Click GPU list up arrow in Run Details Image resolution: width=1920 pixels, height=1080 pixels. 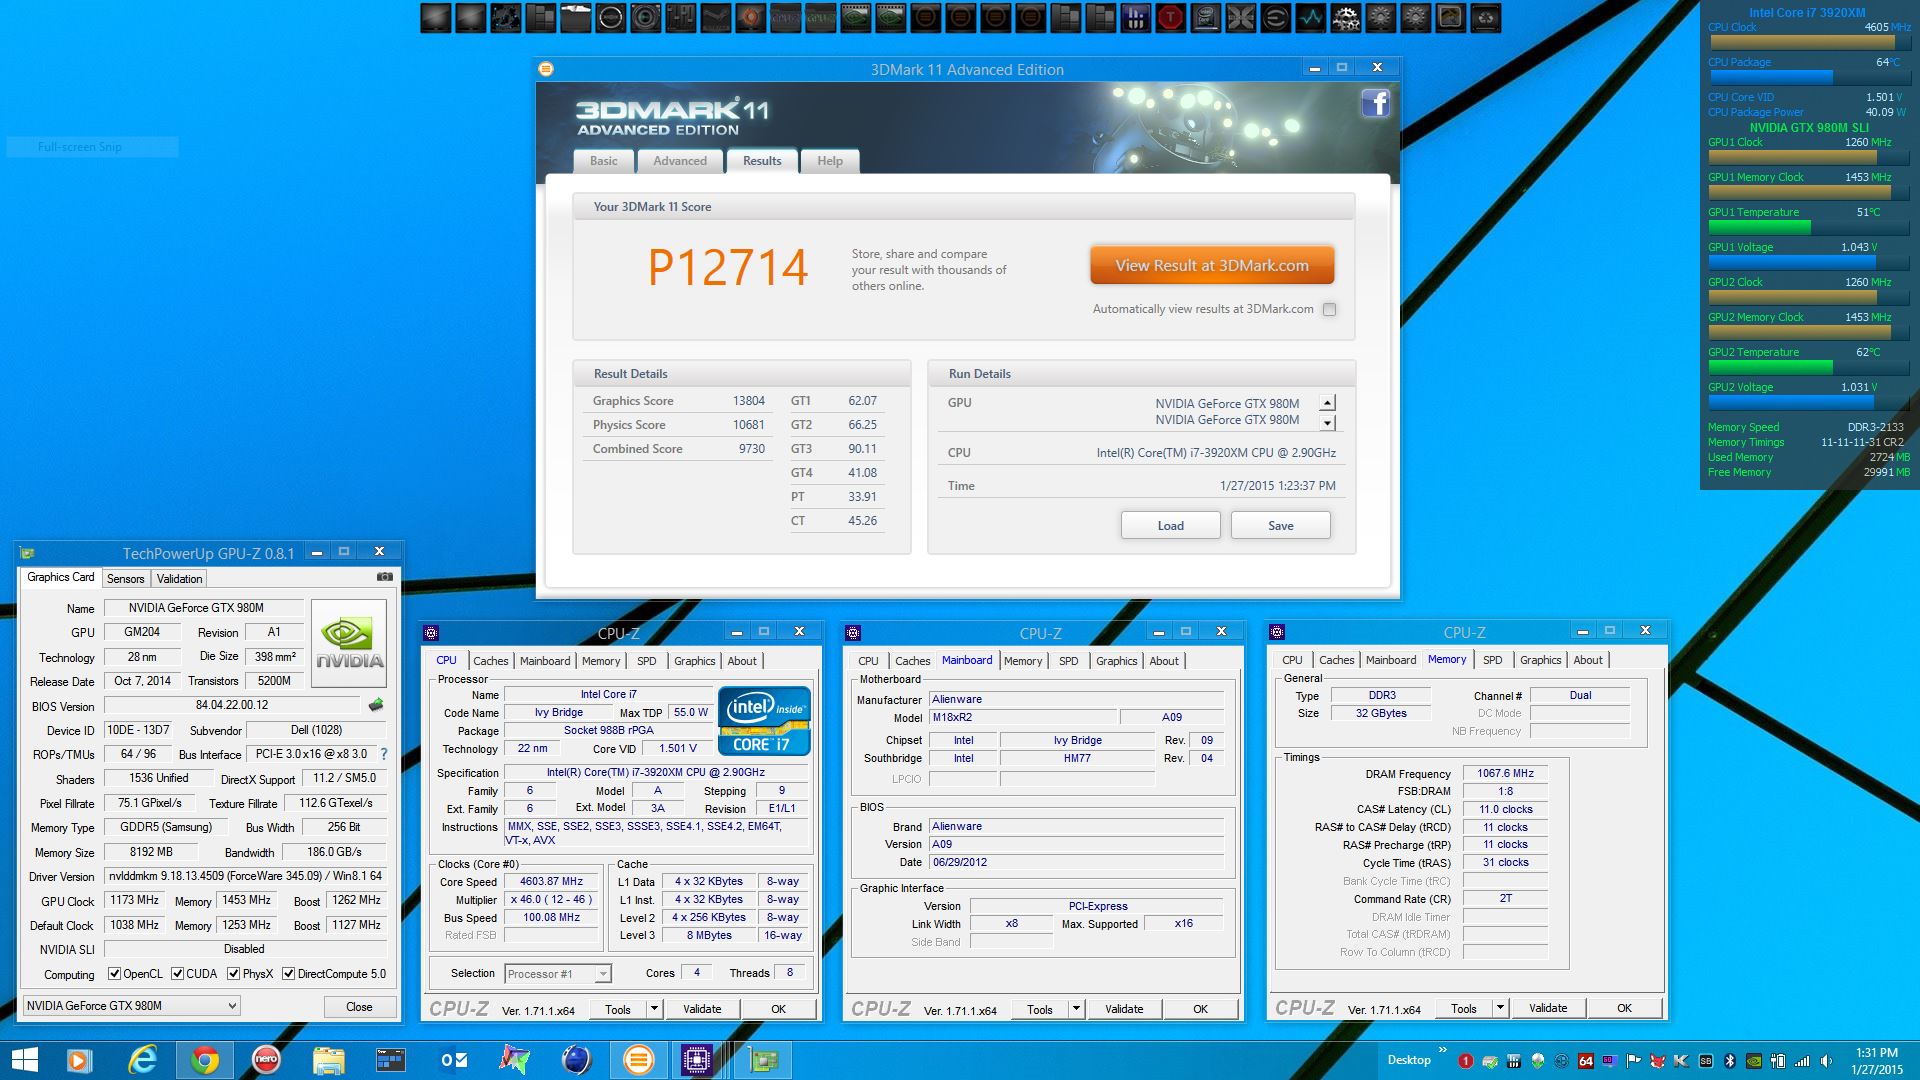pos(1327,403)
